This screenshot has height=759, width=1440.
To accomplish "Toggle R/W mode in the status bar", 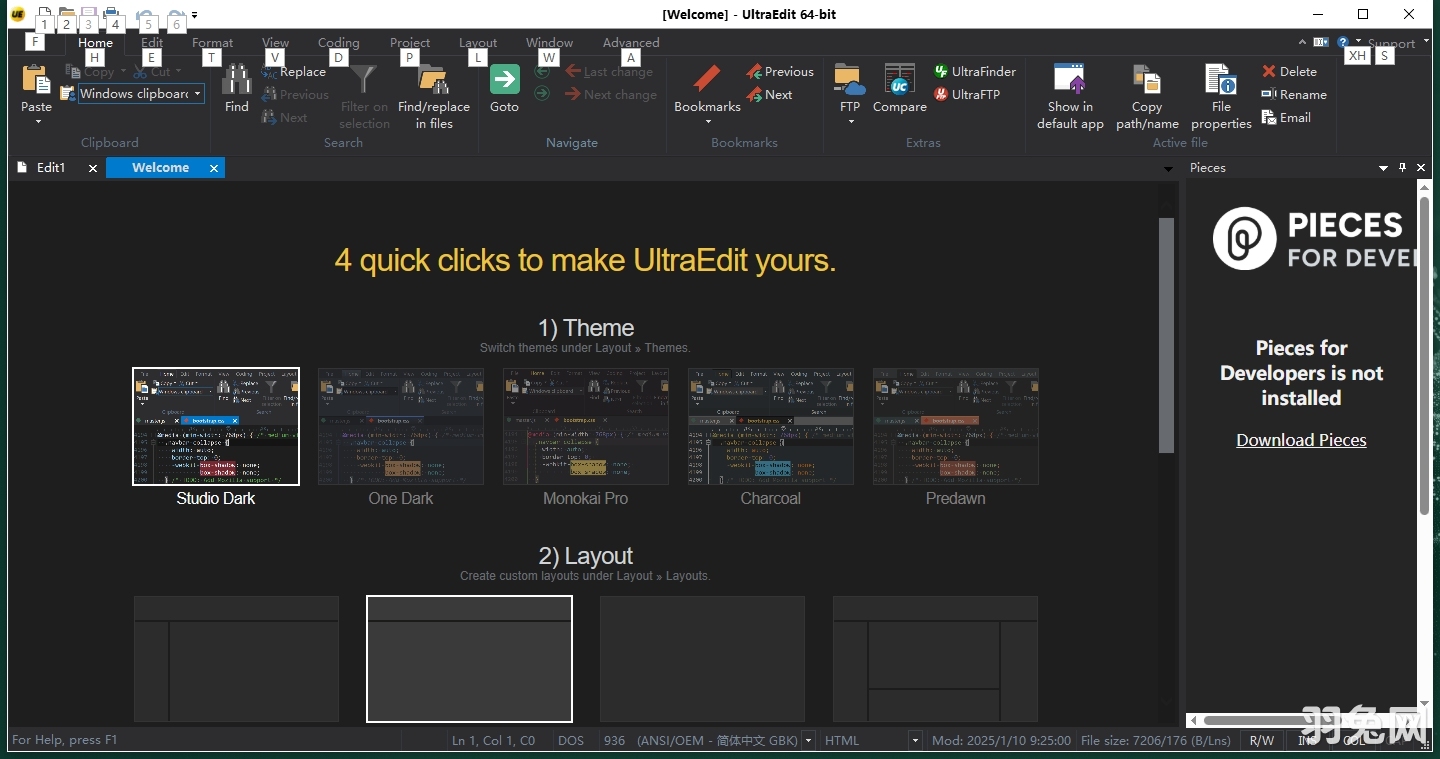I will (1262, 740).
